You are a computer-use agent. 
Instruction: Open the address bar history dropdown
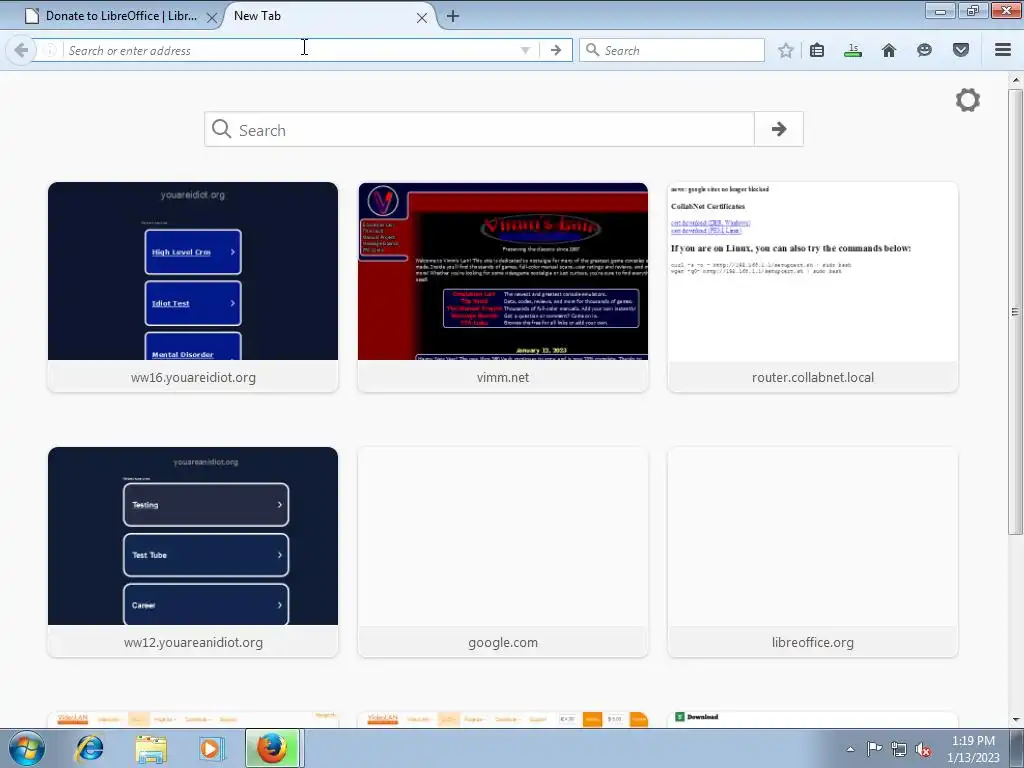pyautogui.click(x=525, y=50)
